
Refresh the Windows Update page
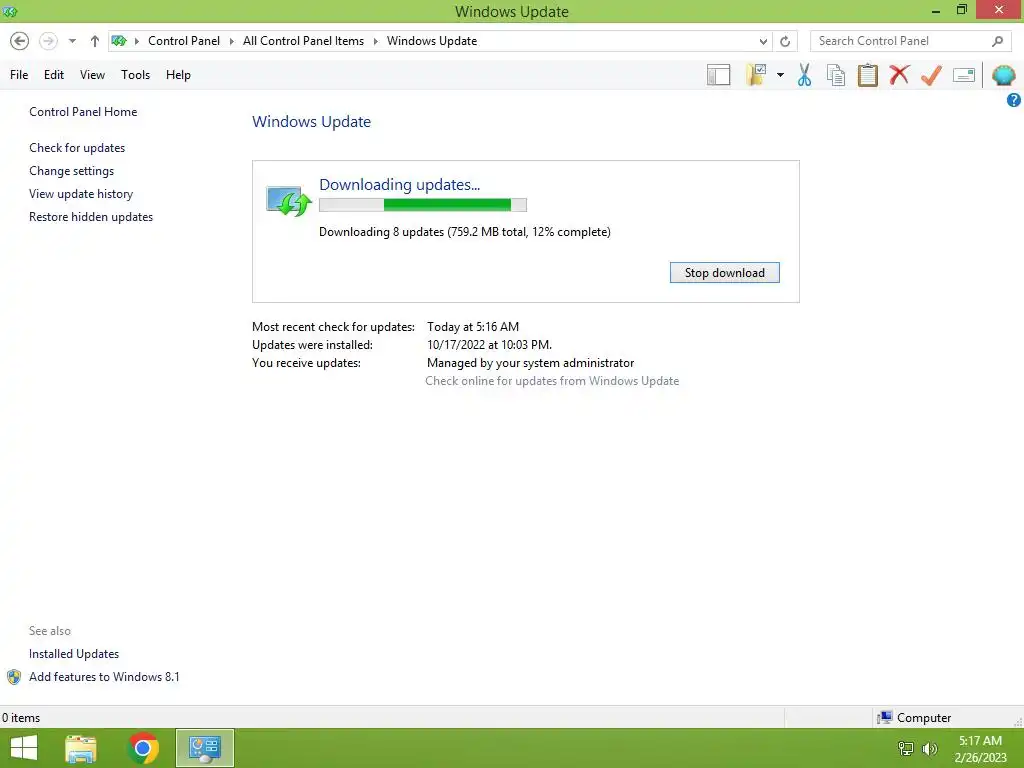coord(785,41)
